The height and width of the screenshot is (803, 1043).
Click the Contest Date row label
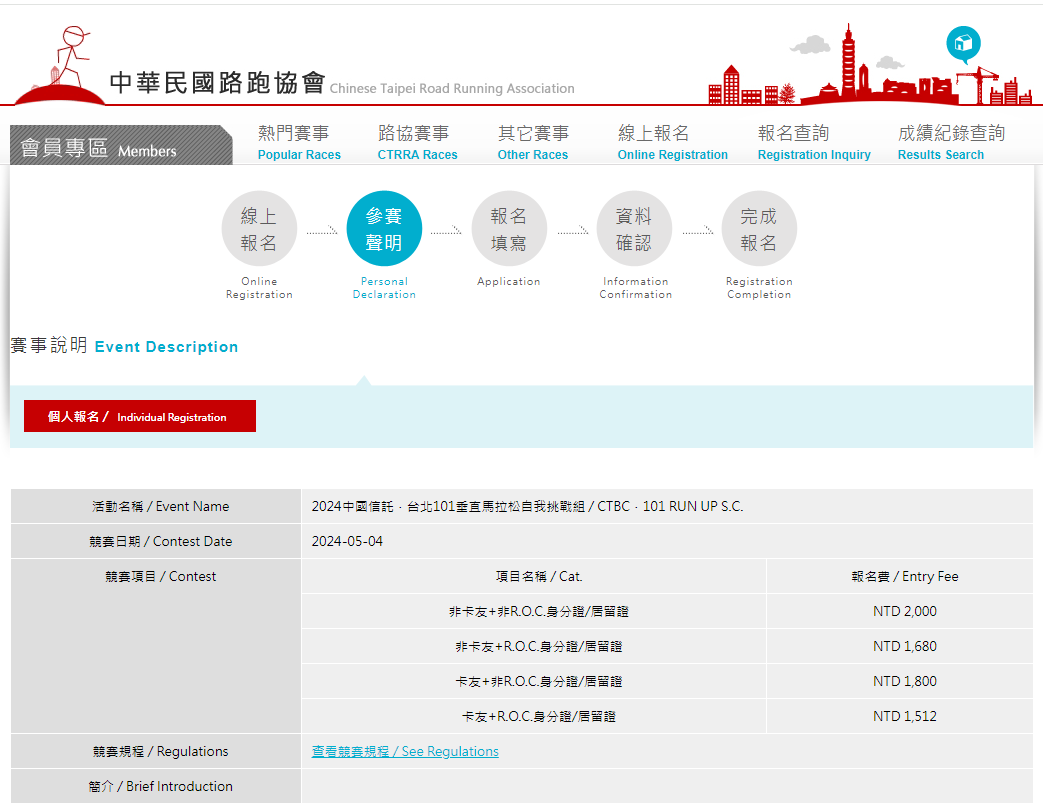pos(160,542)
